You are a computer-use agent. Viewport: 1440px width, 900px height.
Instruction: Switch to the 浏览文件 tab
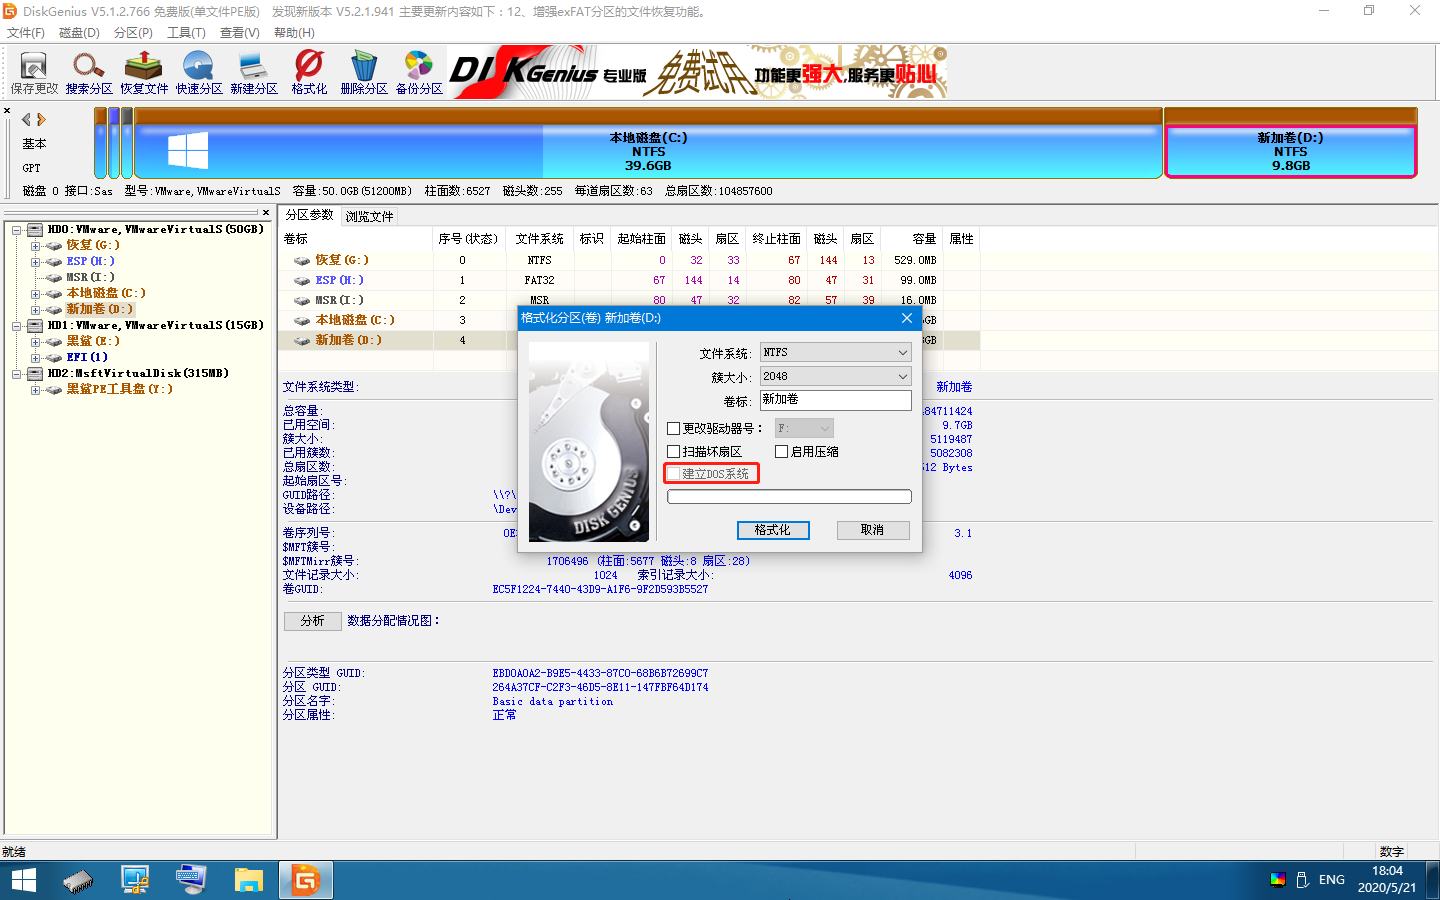pyautogui.click(x=369, y=215)
